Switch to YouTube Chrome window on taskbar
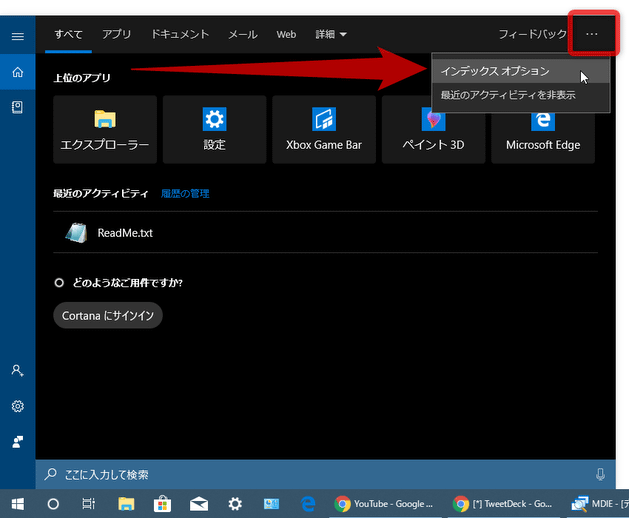The width and height of the screenshot is (629, 518). 385,504
